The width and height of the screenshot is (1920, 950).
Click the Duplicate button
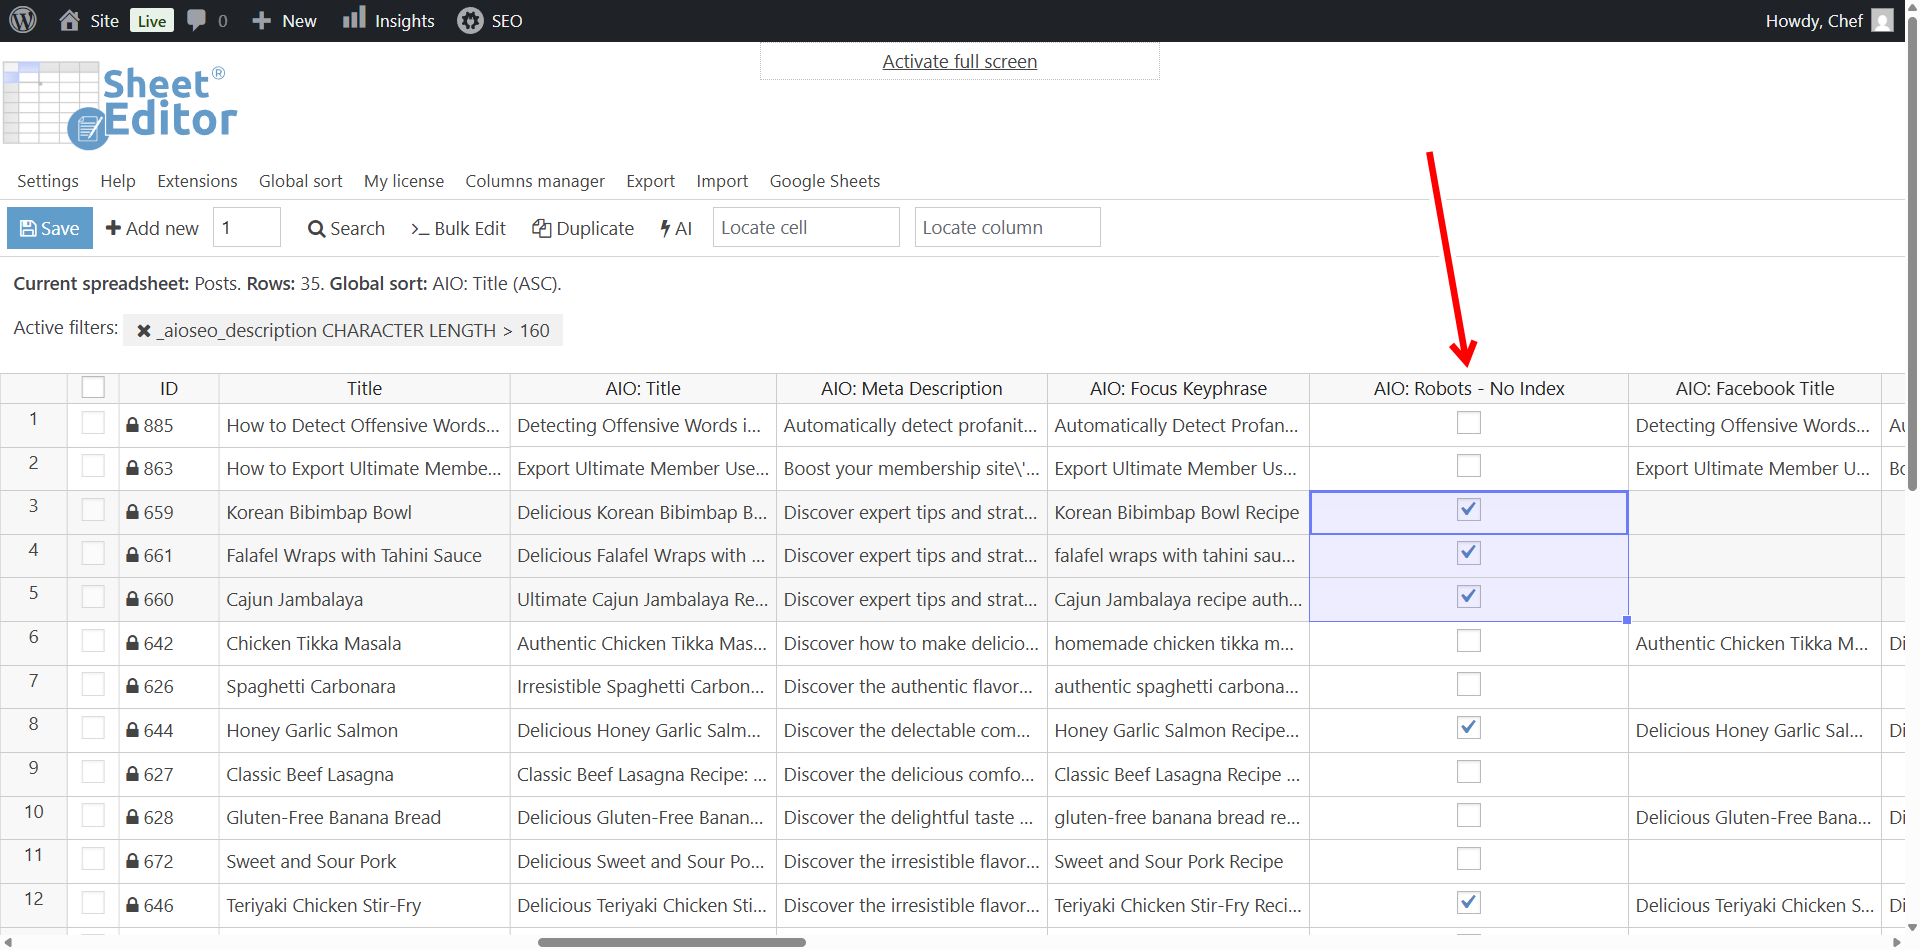click(x=583, y=228)
